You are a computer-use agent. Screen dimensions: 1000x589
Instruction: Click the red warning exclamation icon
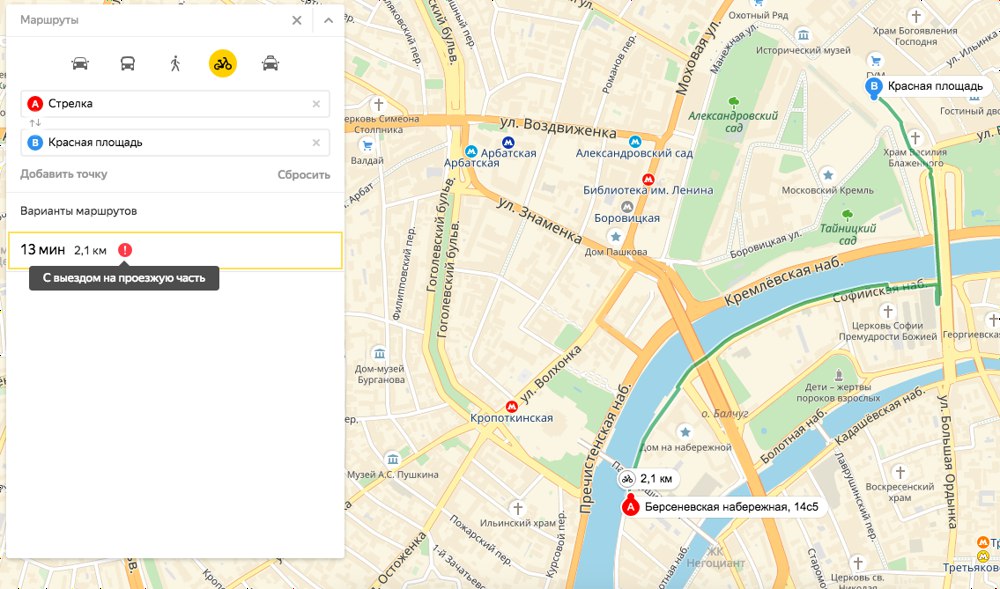click(x=125, y=250)
